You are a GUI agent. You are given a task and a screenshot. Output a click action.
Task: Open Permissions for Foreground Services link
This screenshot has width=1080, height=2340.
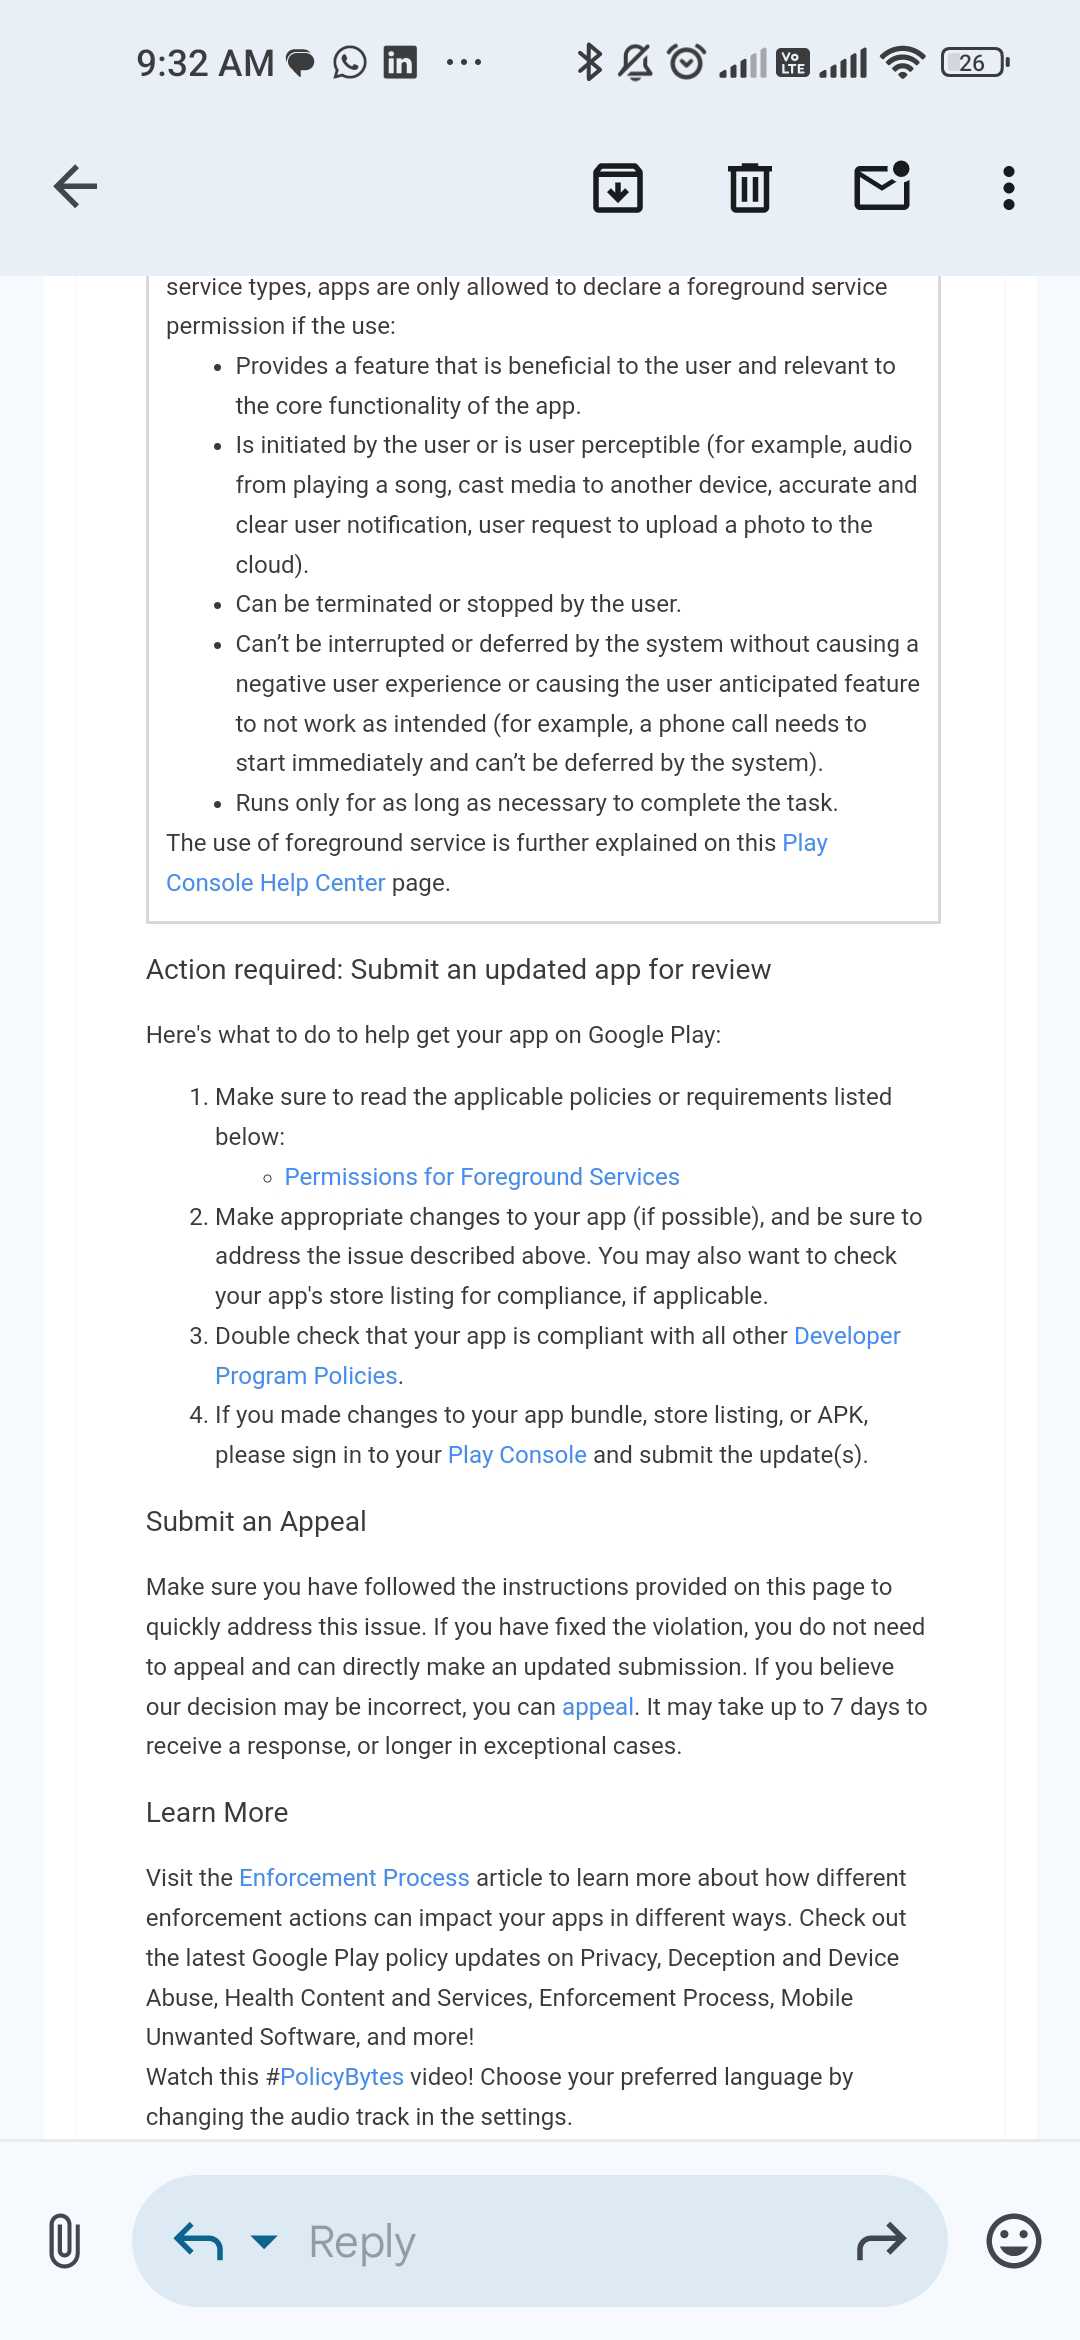pos(482,1177)
